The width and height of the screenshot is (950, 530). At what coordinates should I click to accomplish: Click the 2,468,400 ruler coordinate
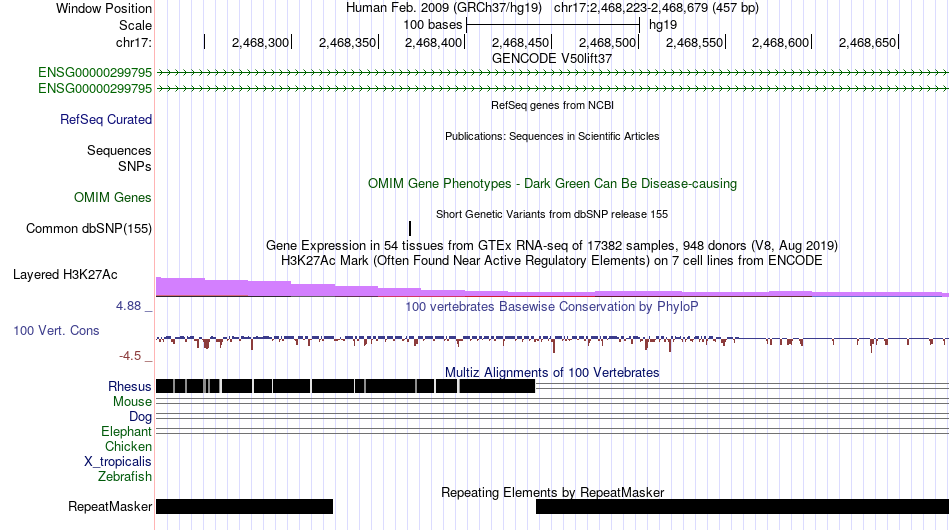tap(434, 42)
